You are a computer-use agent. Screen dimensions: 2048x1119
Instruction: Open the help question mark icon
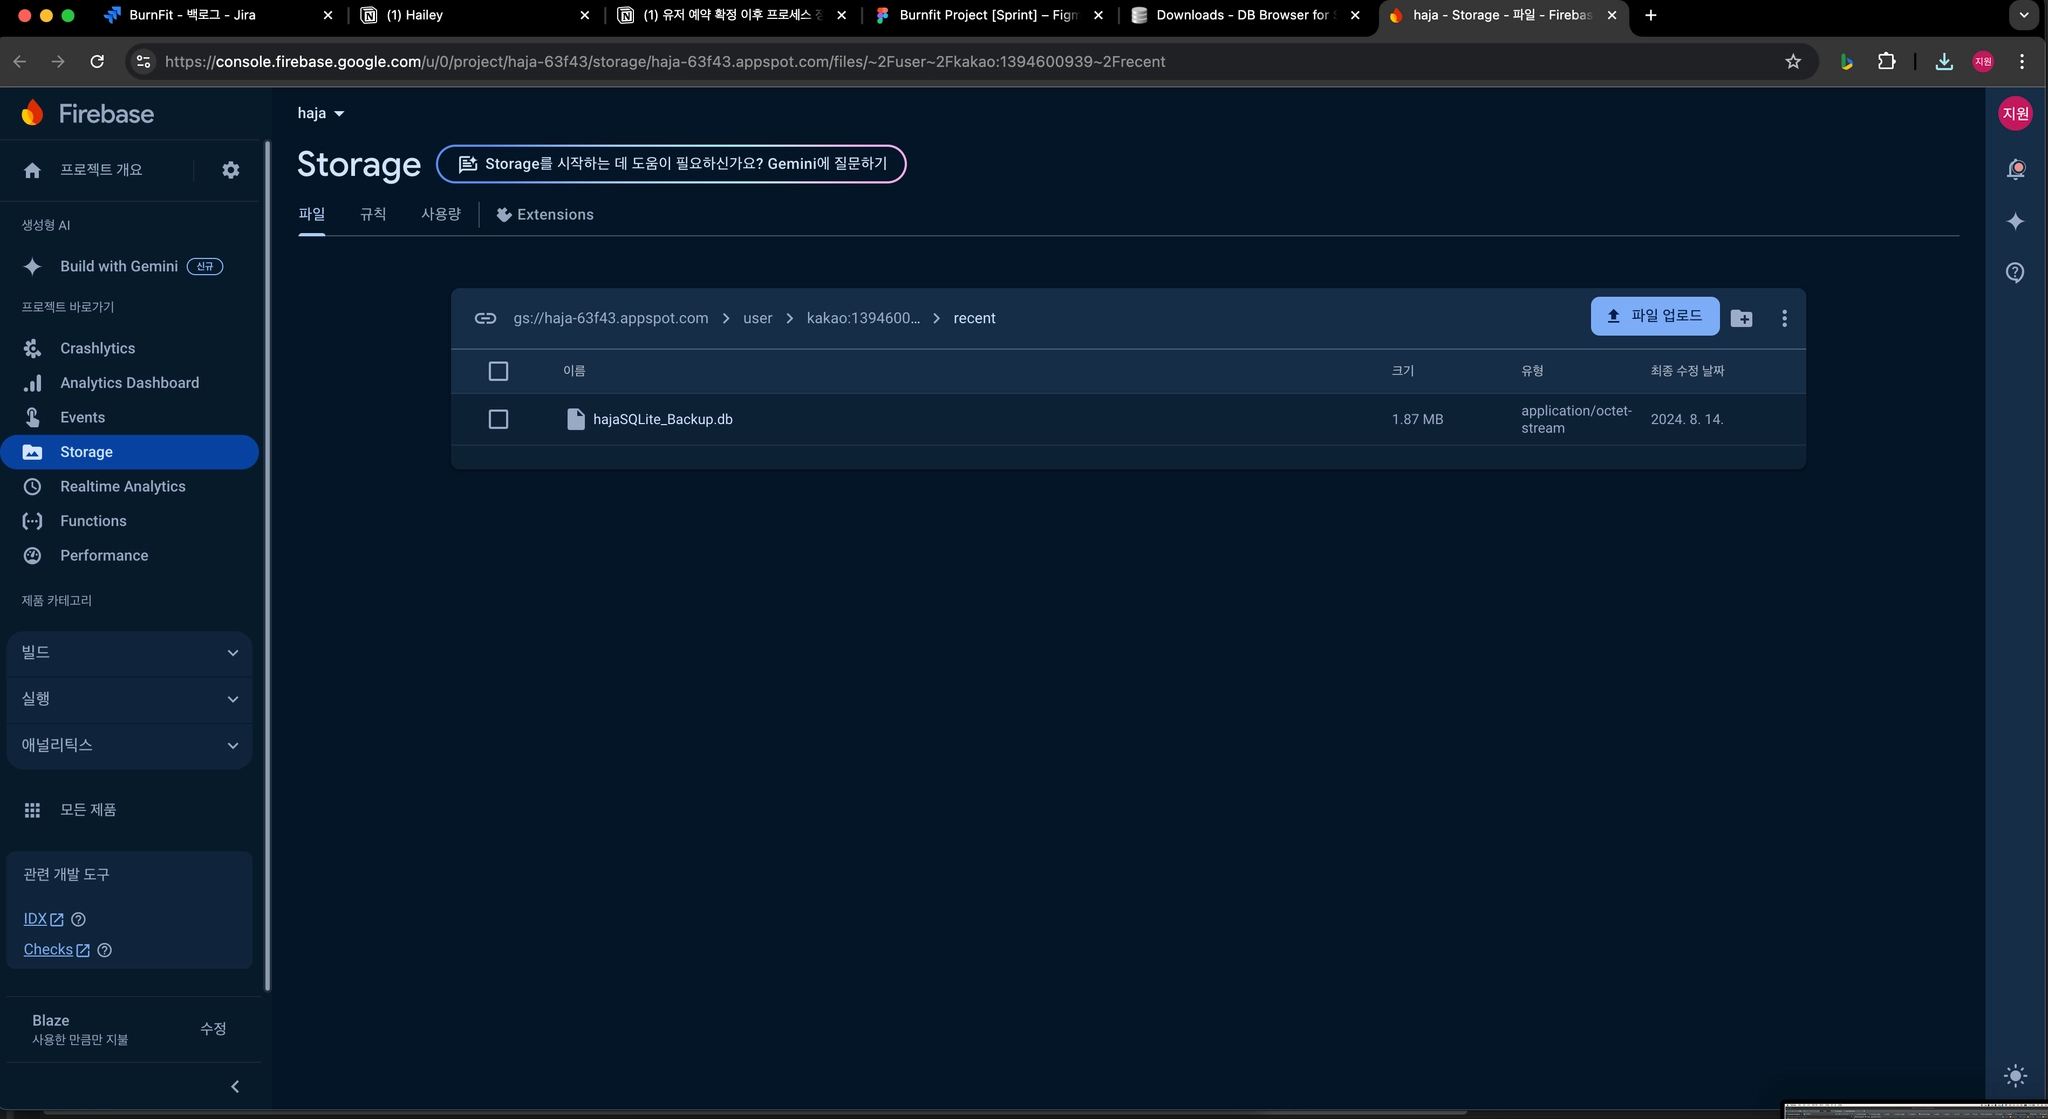[x=2015, y=272]
